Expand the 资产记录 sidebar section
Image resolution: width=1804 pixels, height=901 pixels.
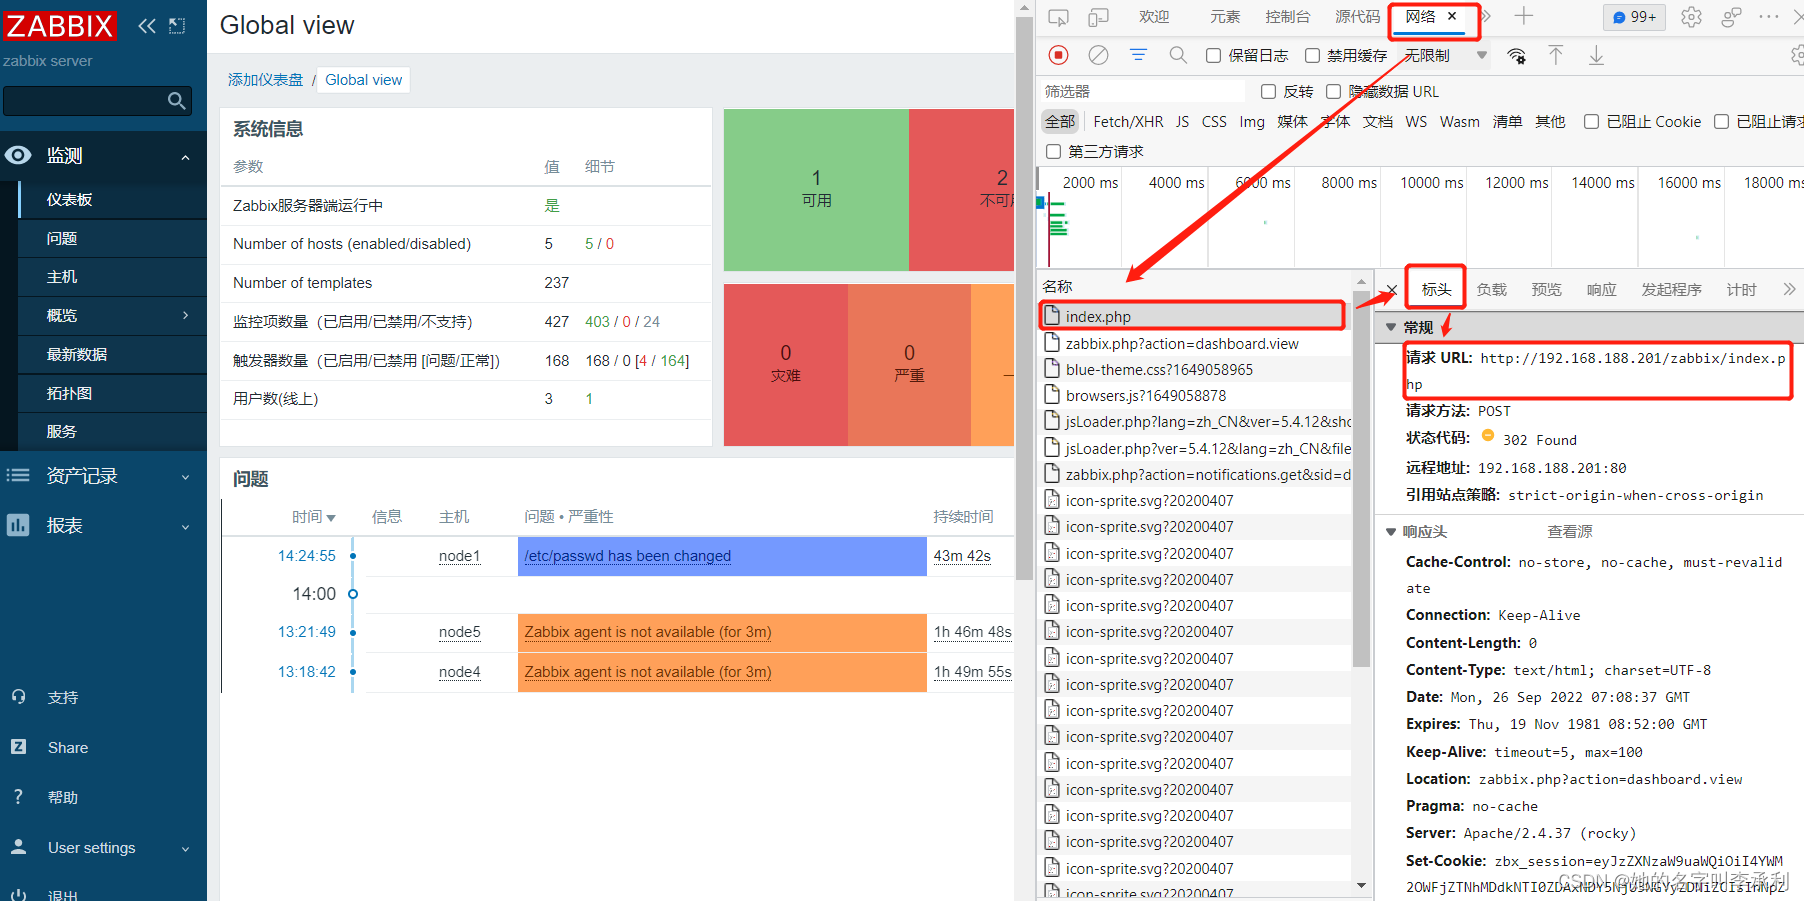tap(185, 477)
